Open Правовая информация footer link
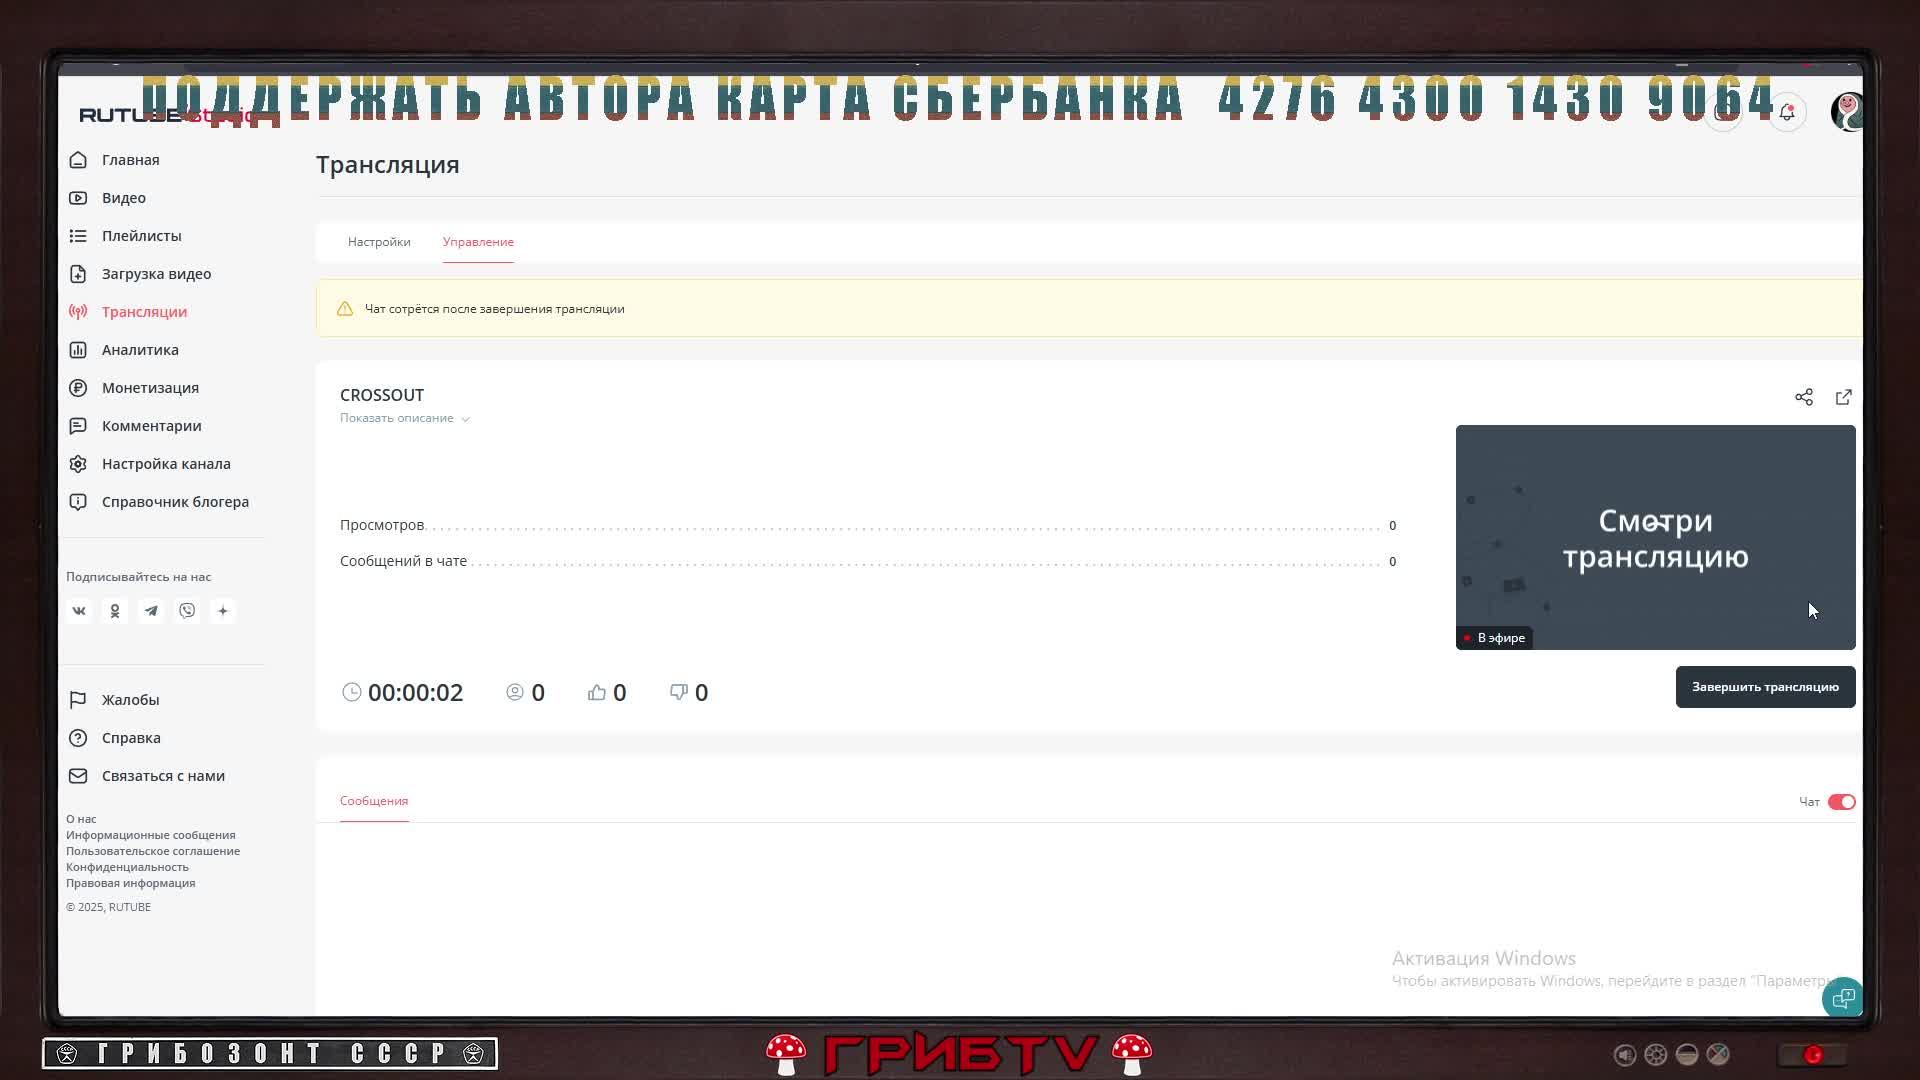The width and height of the screenshot is (1920, 1080). (131, 883)
